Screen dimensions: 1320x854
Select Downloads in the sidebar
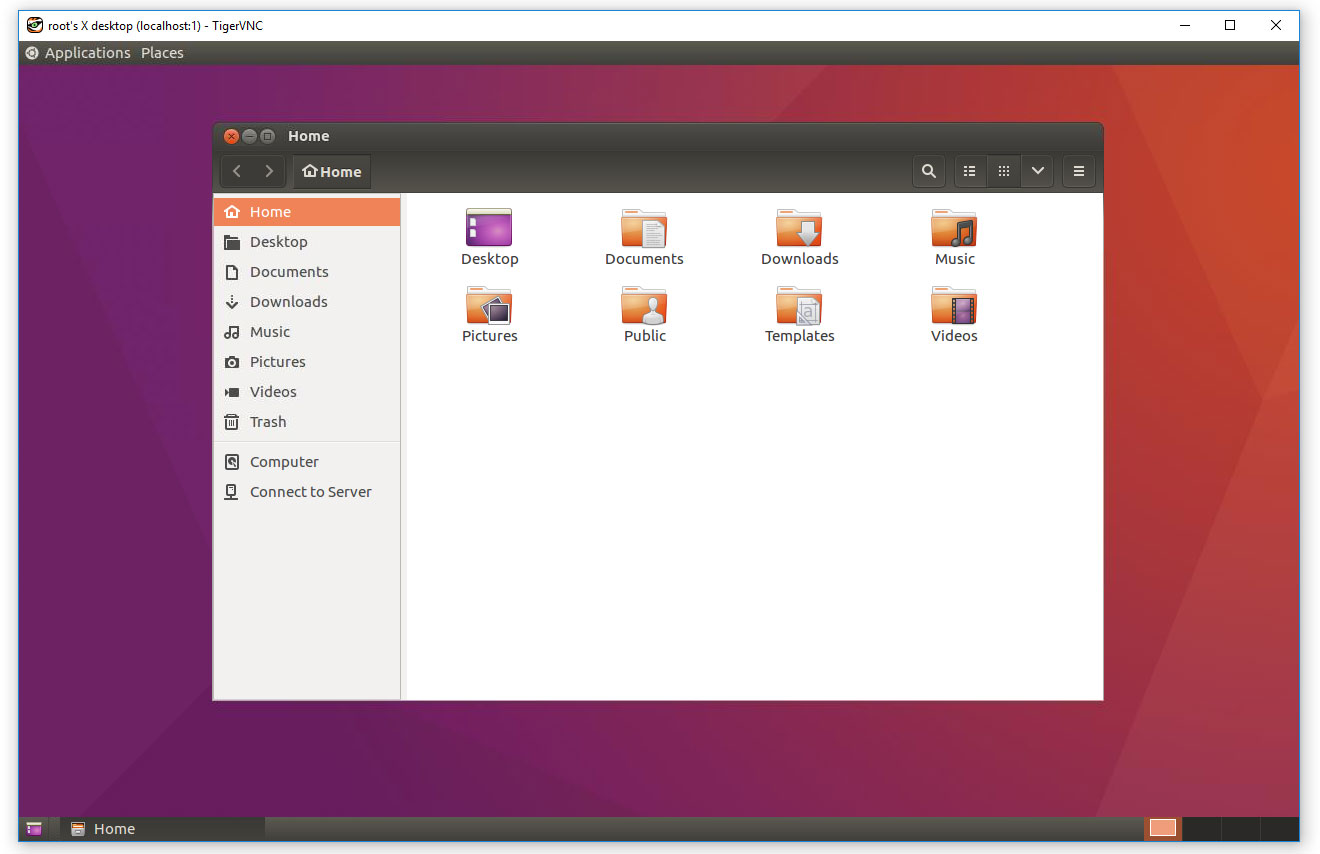(307, 301)
